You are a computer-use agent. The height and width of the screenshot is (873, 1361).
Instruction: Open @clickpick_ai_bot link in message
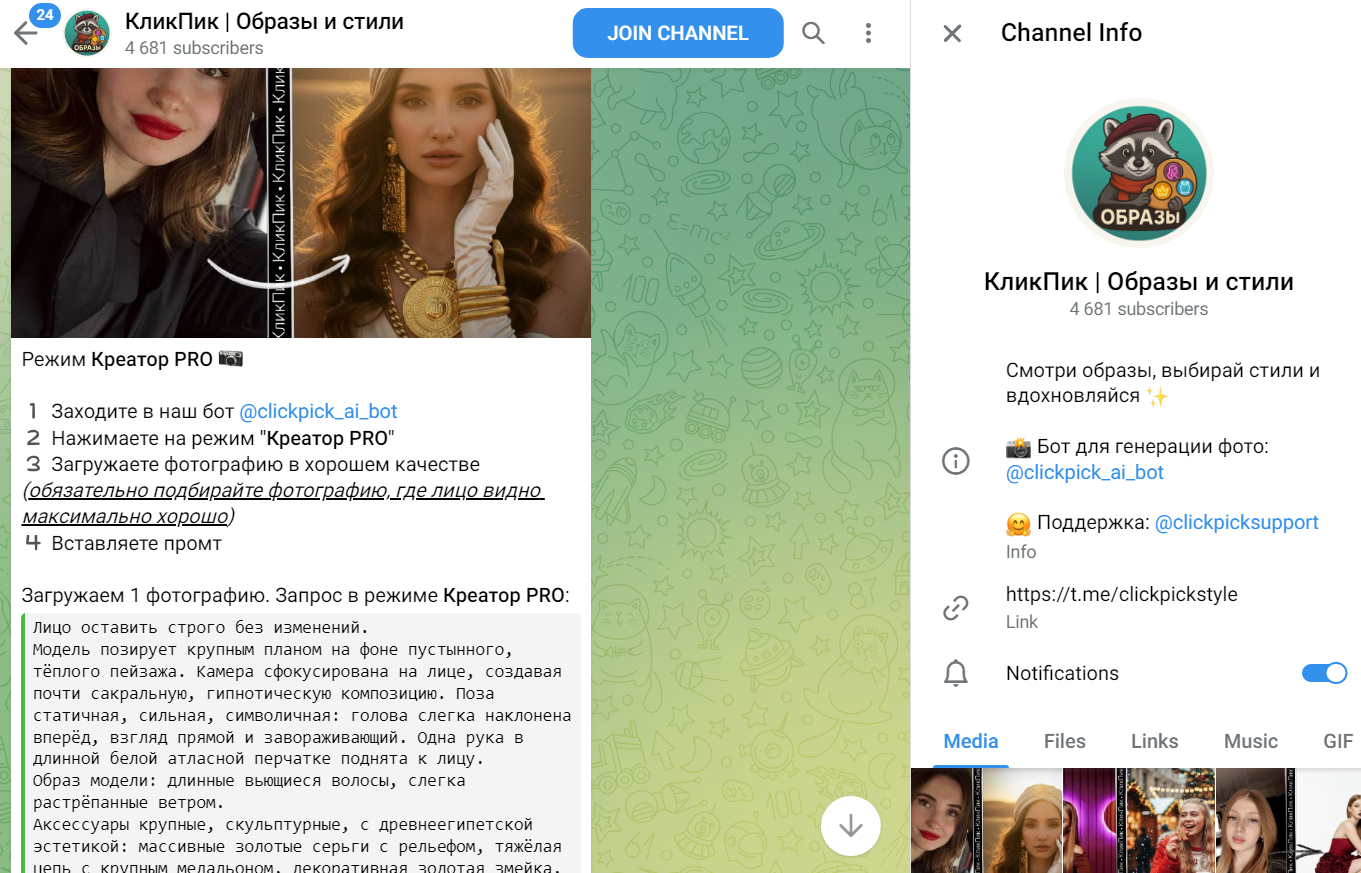(318, 411)
